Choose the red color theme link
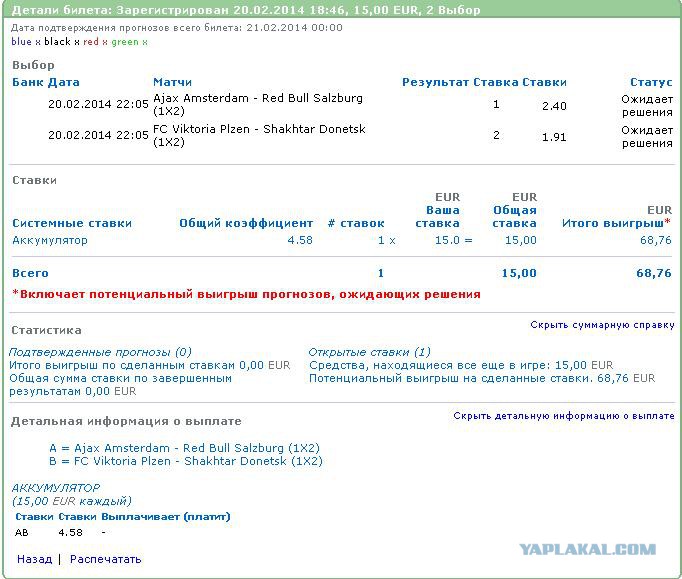 coord(90,42)
